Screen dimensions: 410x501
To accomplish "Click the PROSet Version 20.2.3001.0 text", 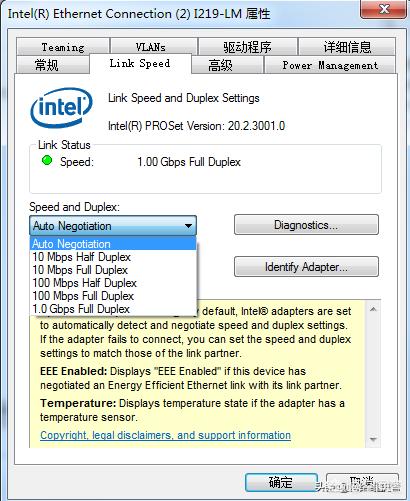I will [x=196, y=126].
